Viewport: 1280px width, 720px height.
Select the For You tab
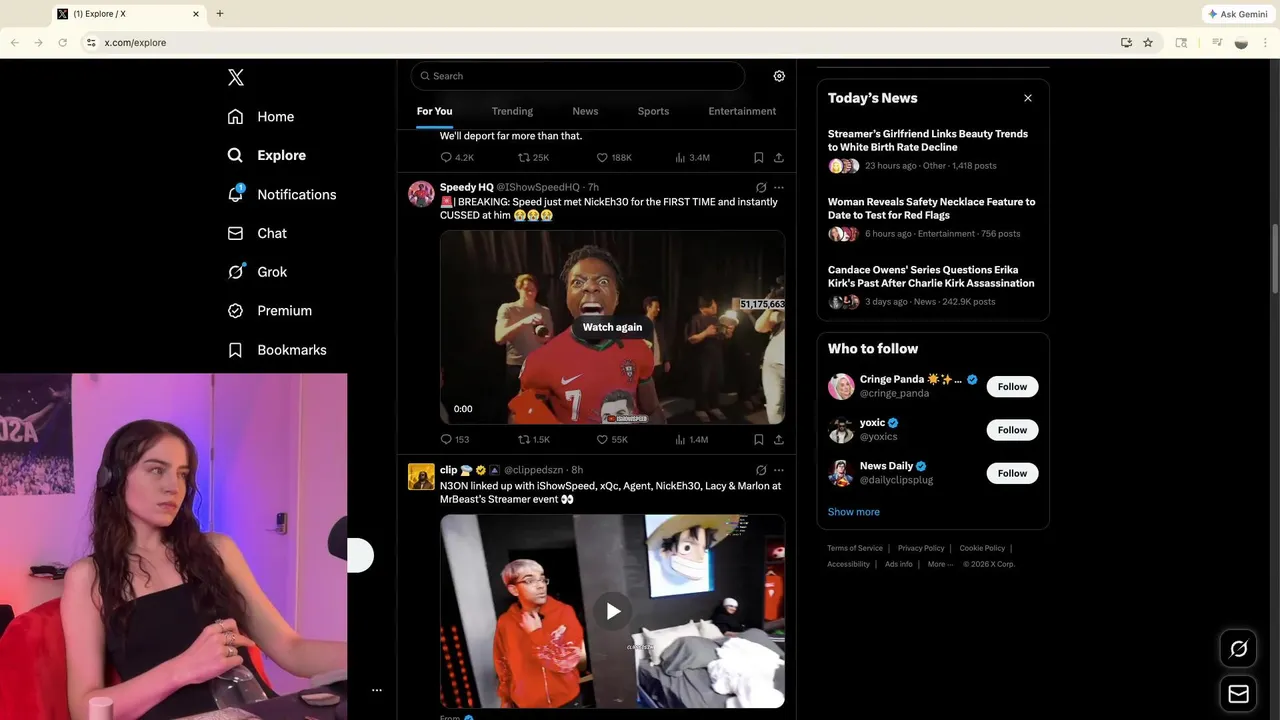(434, 111)
